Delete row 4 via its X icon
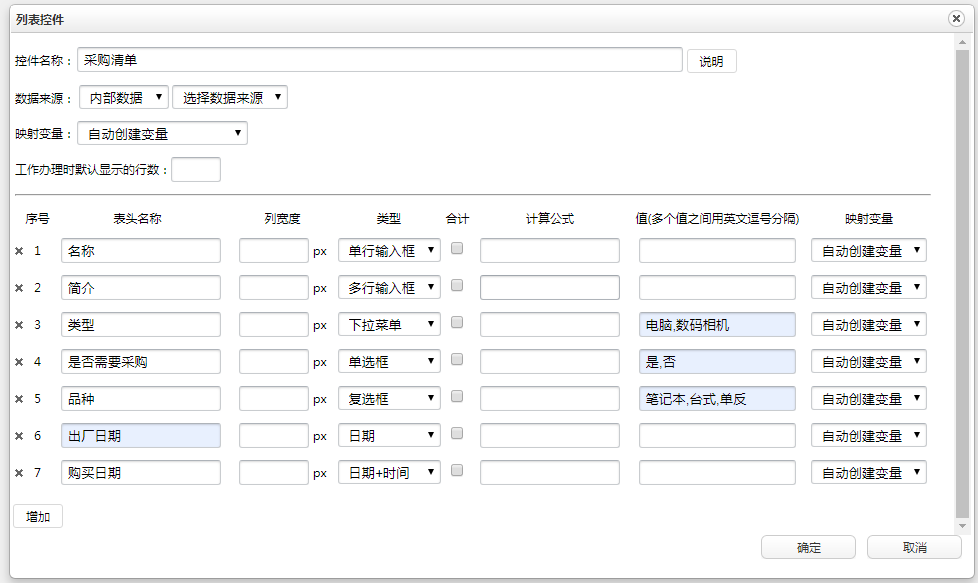 19,362
